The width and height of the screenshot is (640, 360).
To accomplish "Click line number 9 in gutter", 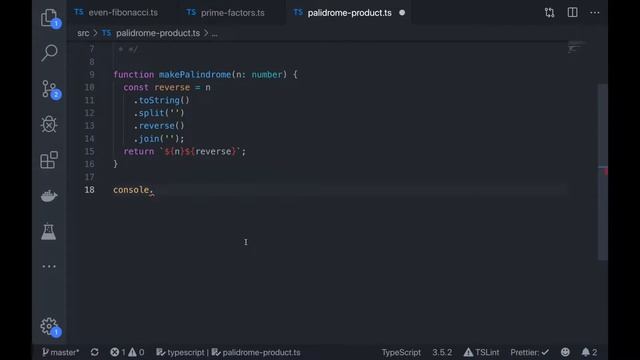I will point(91,75).
